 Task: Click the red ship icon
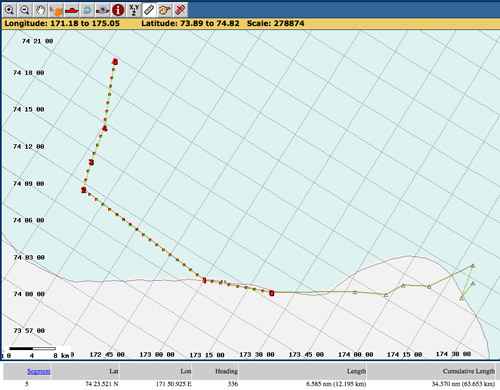click(71, 10)
